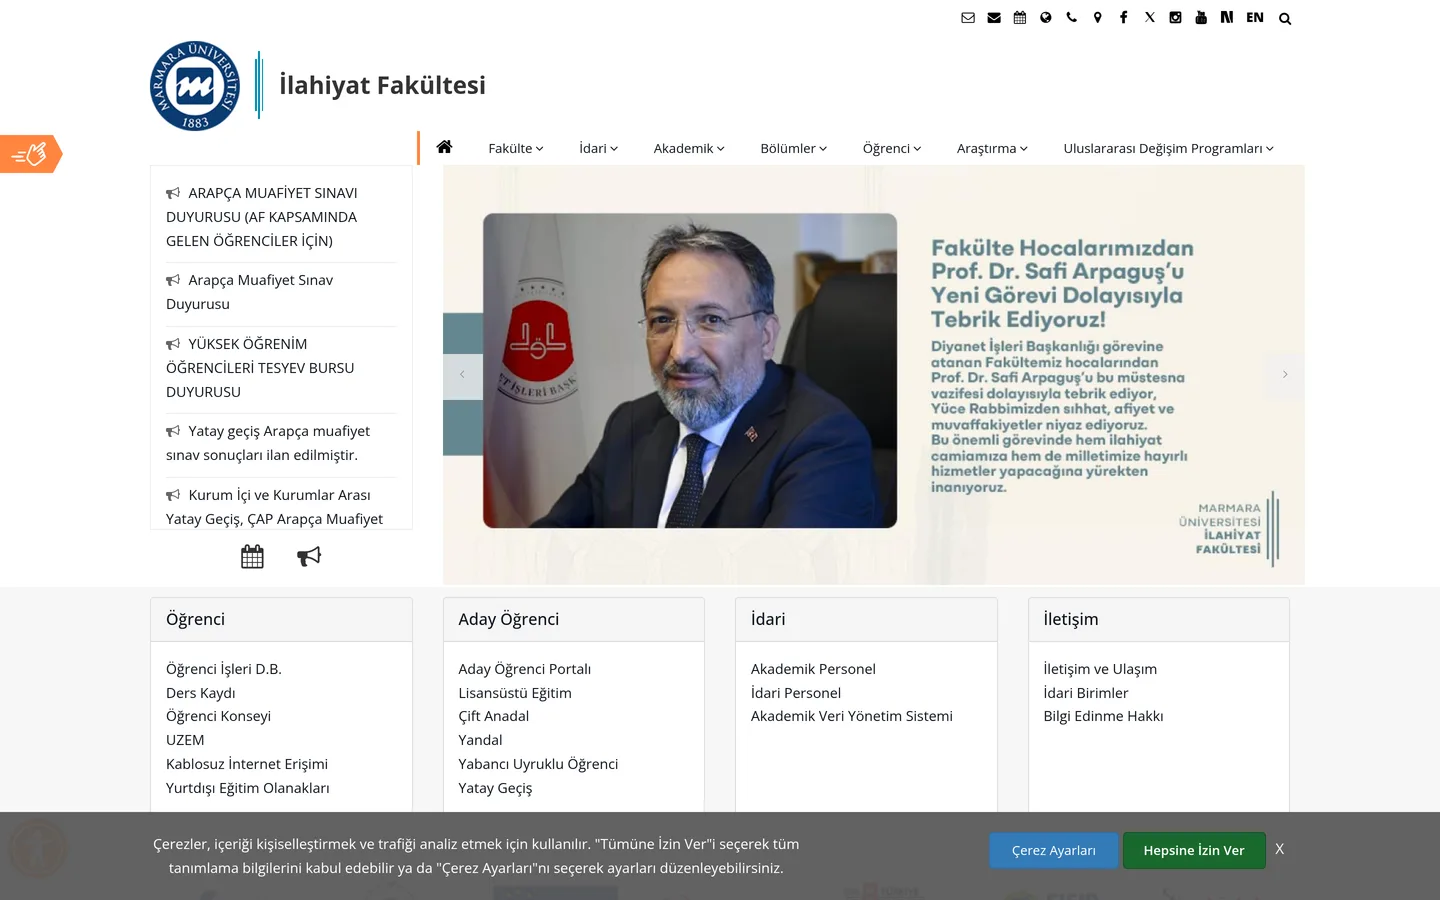Open Yurtdışı Eğitim Olanakları link
The width and height of the screenshot is (1440, 900).
tap(248, 788)
